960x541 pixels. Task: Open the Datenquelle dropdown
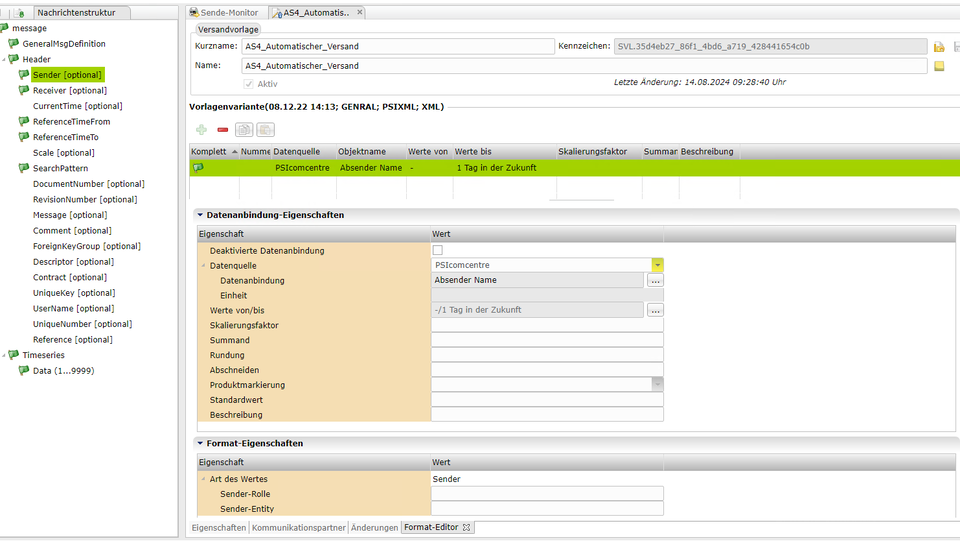click(657, 265)
